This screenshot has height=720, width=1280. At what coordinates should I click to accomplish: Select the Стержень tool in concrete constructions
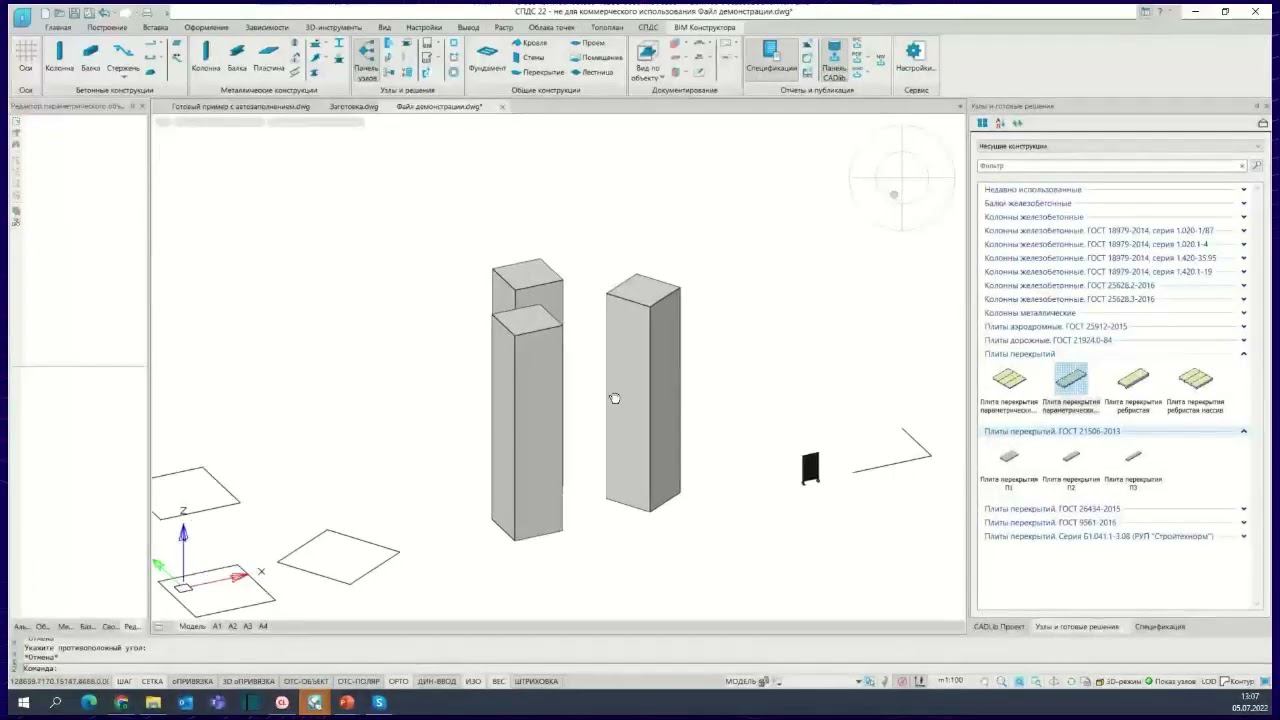click(123, 56)
